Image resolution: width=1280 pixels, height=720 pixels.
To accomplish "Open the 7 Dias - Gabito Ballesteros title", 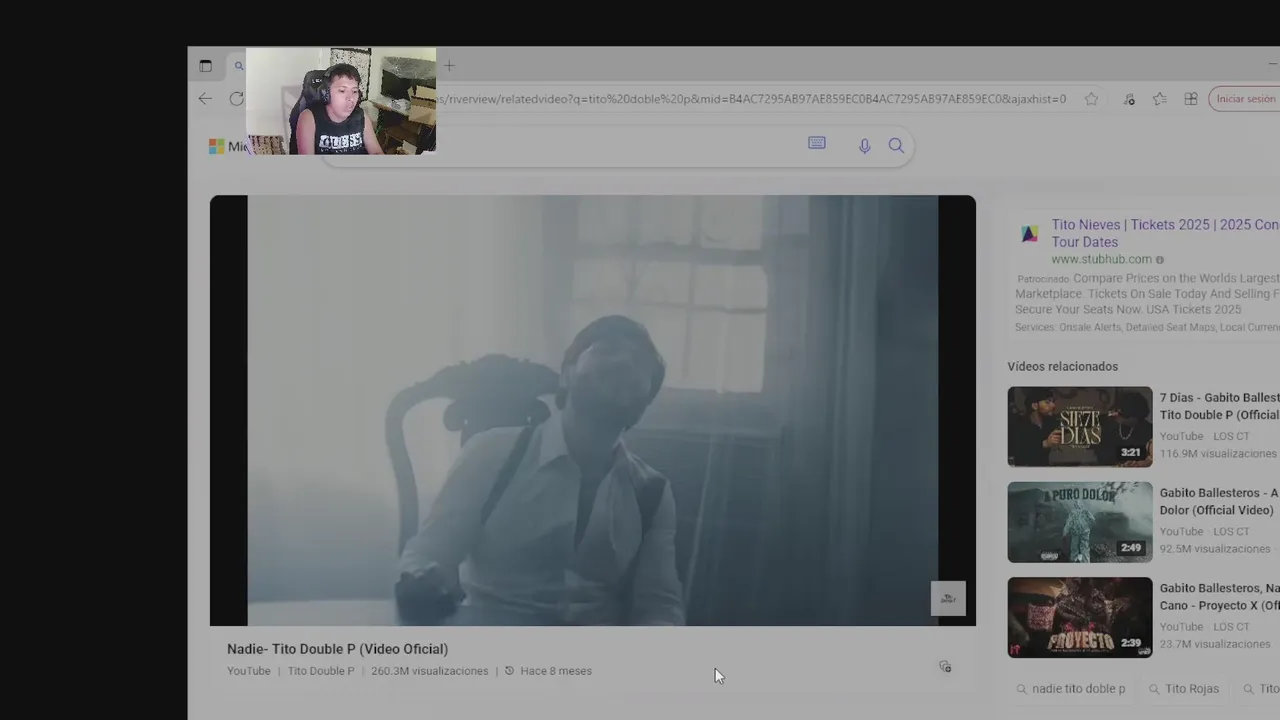I will [1219, 406].
